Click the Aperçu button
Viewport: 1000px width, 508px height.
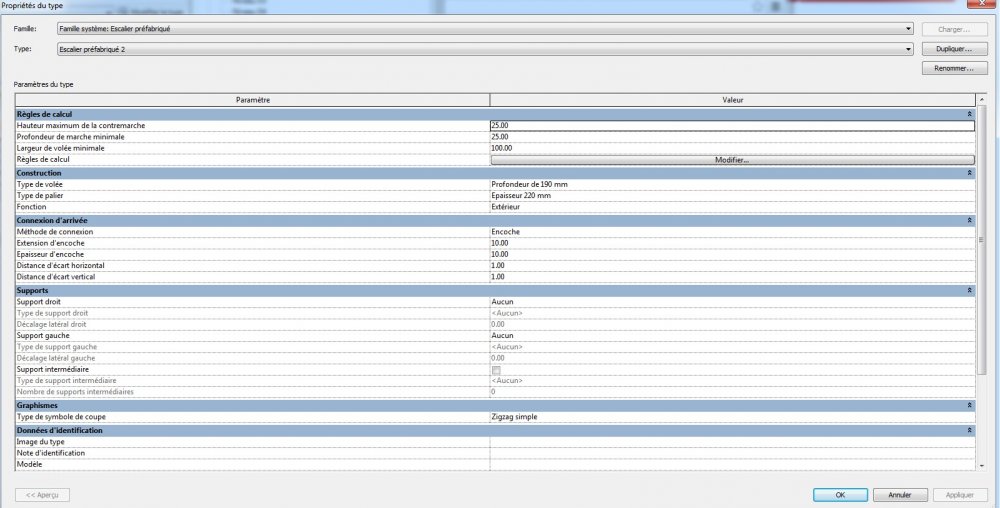coord(43,495)
